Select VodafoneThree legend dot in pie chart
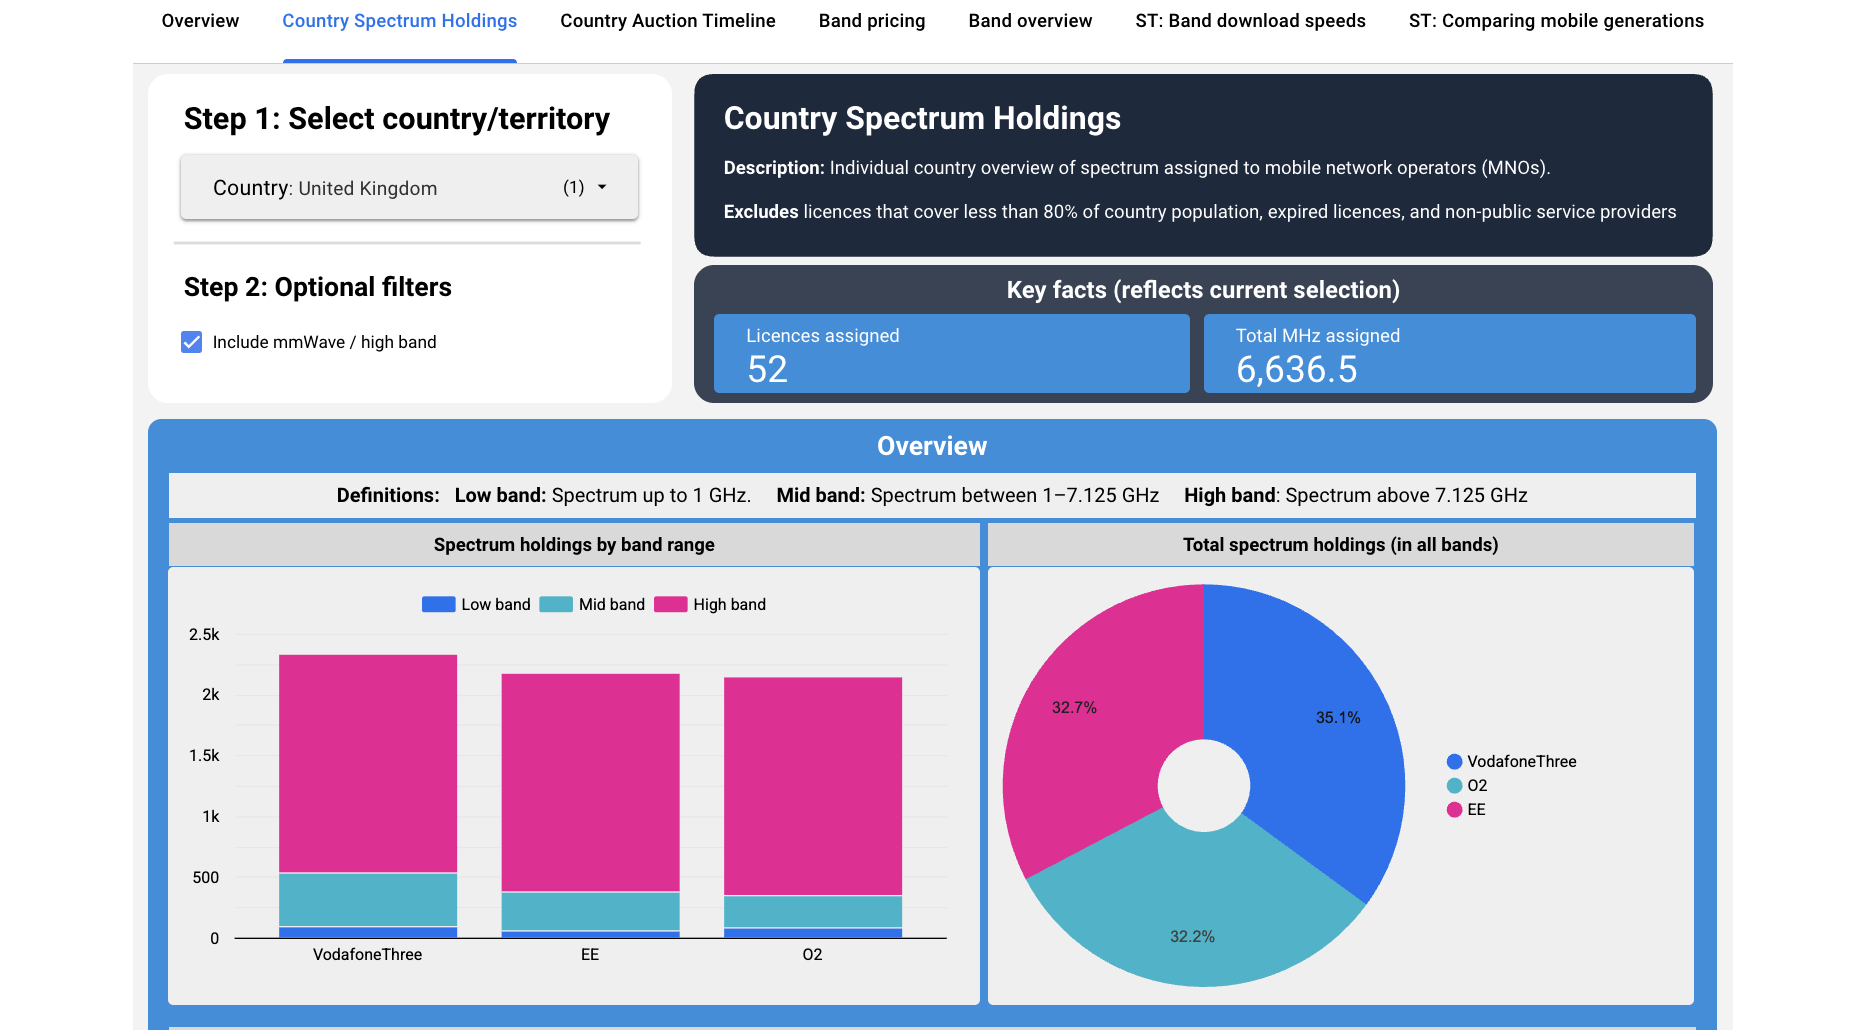Image resolution: width=1850 pixels, height=1030 pixels. pos(1454,762)
